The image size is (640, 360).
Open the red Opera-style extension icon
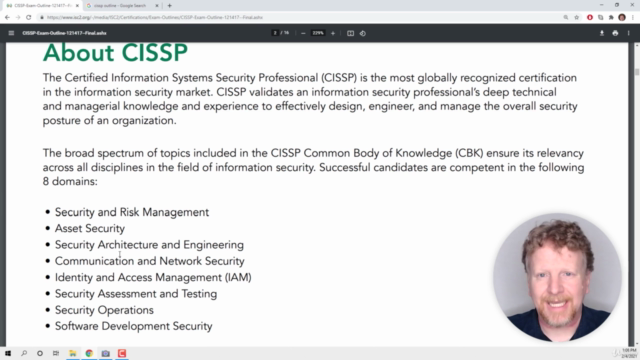pyautogui.click(x=590, y=17)
